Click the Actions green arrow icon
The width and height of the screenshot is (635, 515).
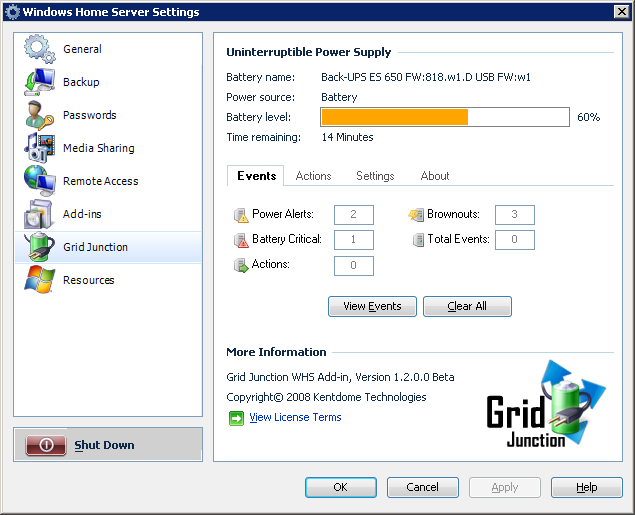pyautogui.click(x=241, y=266)
